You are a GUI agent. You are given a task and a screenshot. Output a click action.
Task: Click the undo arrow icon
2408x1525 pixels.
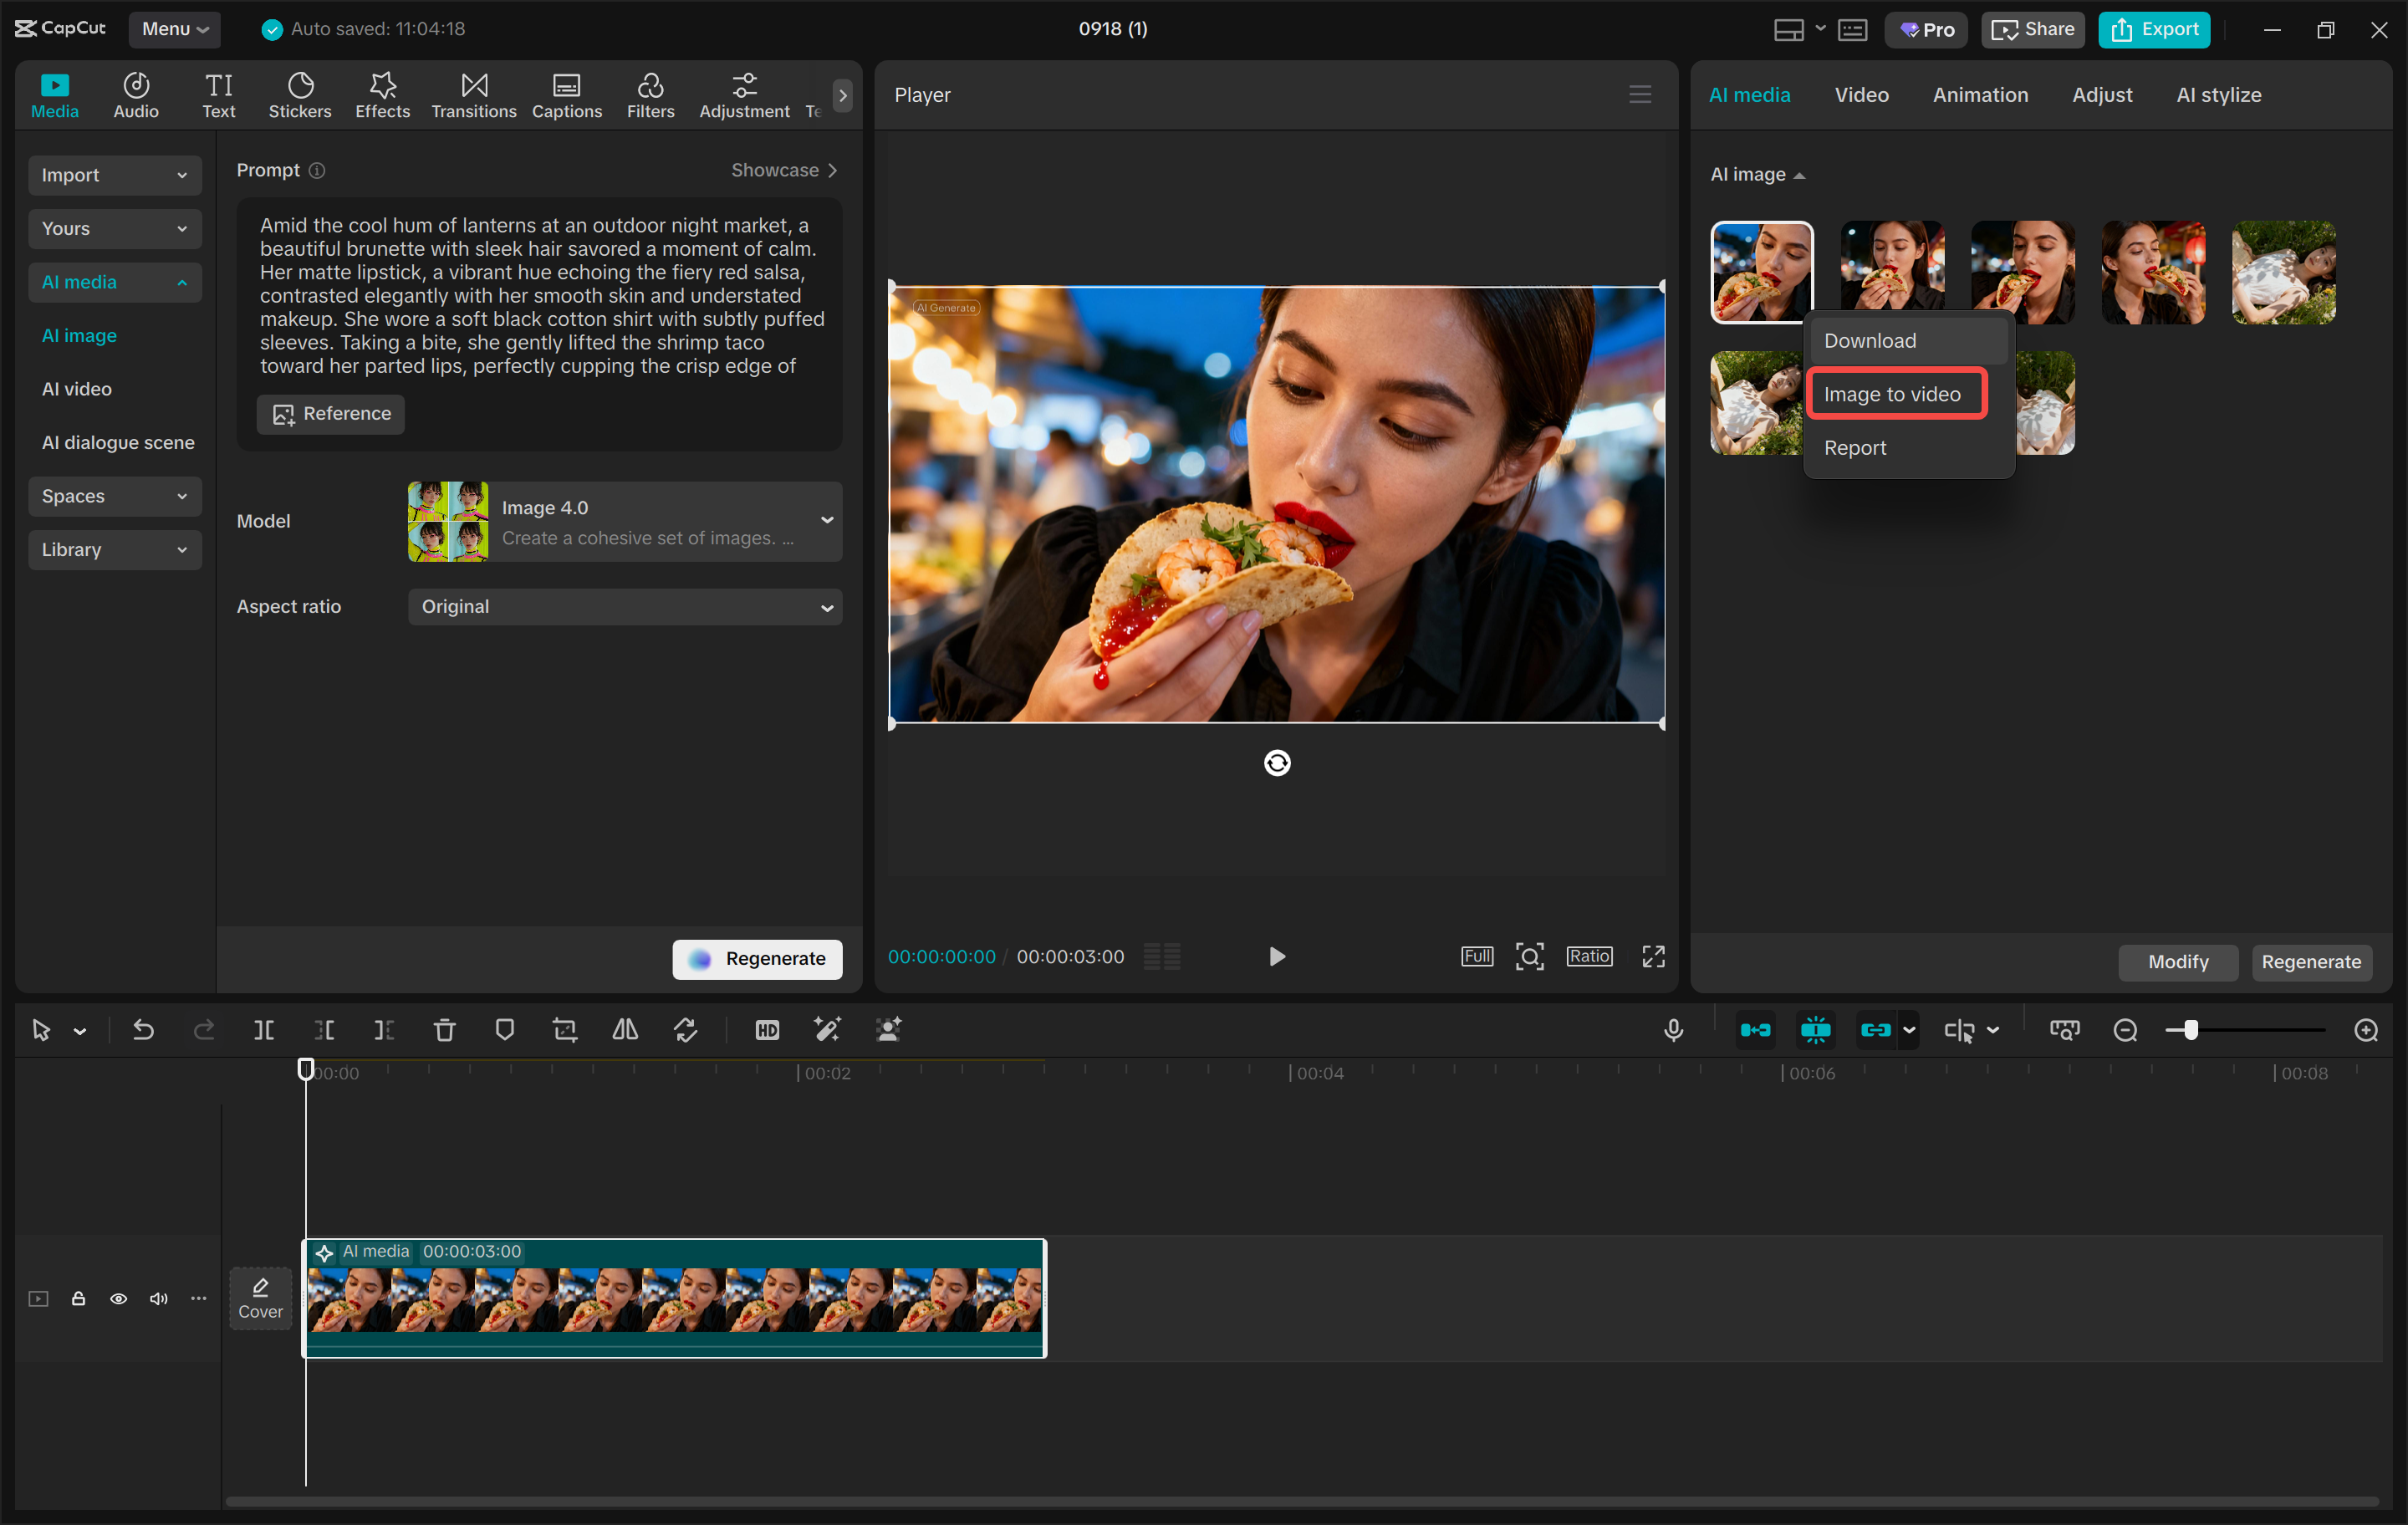point(143,1030)
